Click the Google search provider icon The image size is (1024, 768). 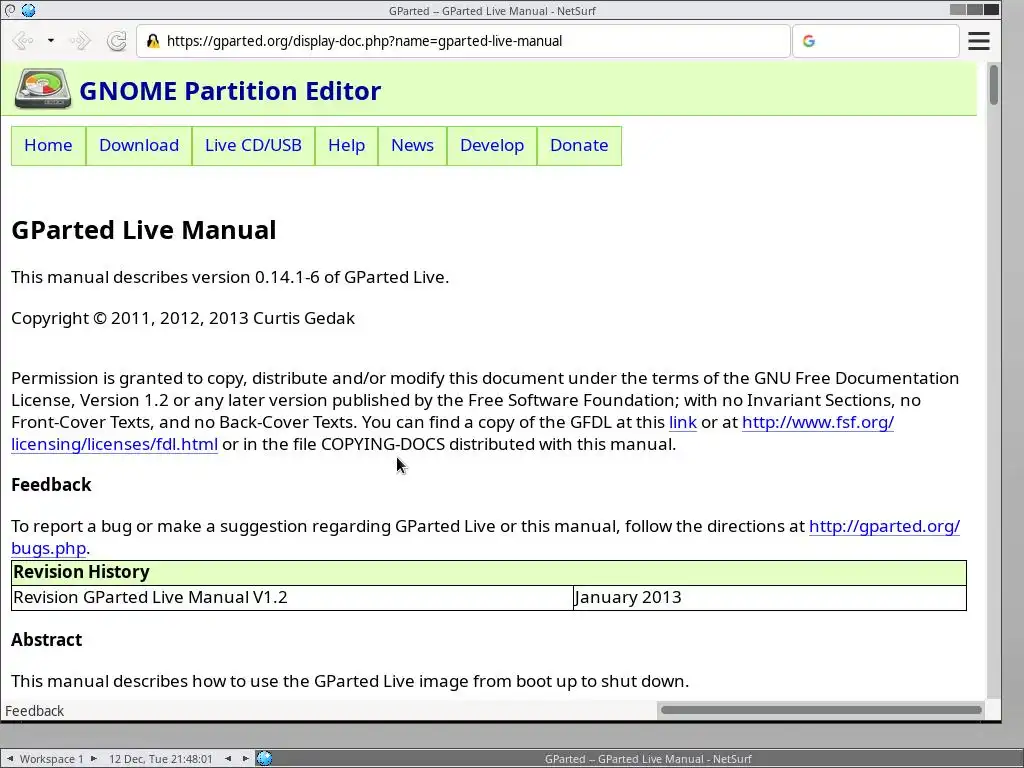pos(808,41)
